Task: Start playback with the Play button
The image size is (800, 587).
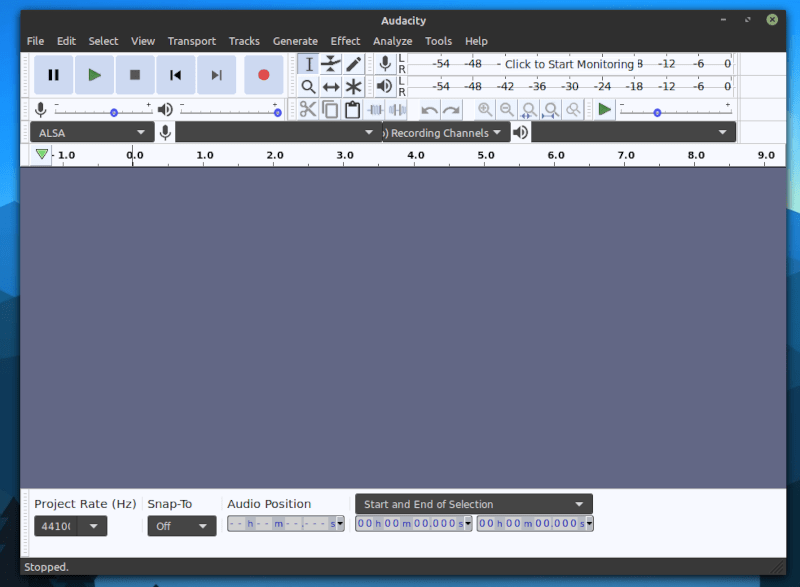Action: (x=94, y=75)
